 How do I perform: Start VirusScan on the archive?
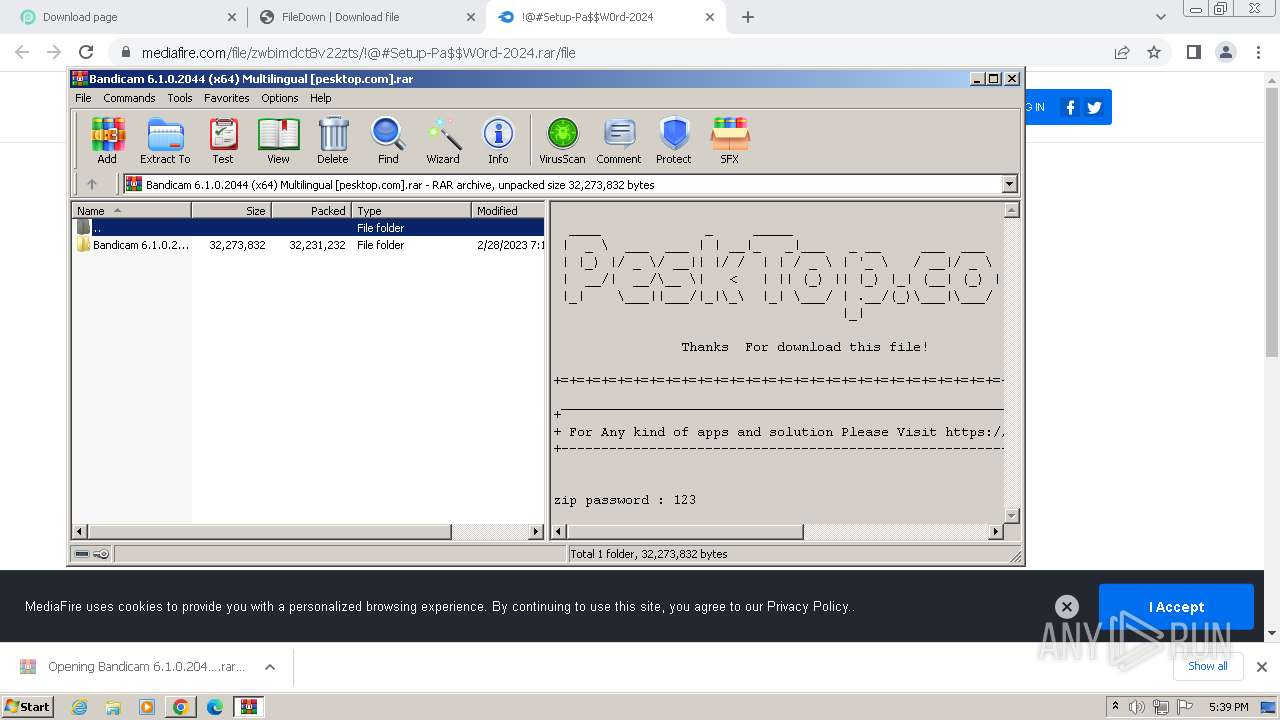[562, 140]
